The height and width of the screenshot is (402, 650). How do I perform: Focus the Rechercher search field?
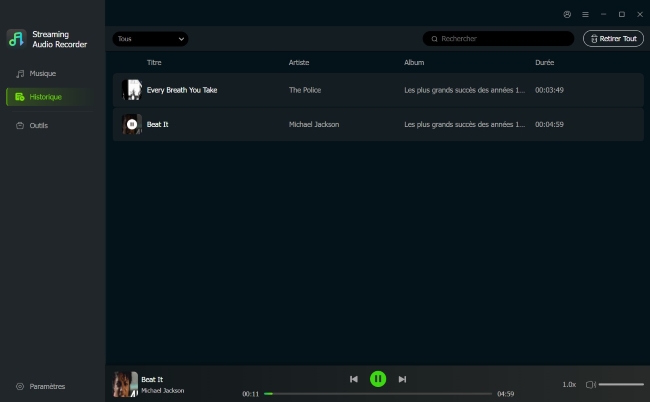click(498, 39)
